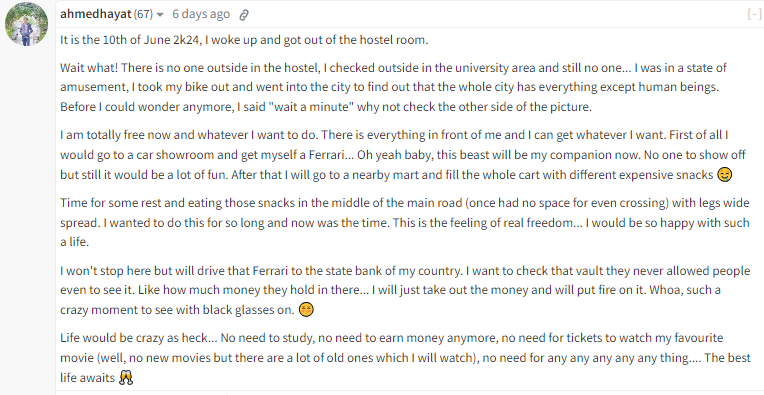Click the reputation score (67)
The image size is (764, 395).
[143, 14]
